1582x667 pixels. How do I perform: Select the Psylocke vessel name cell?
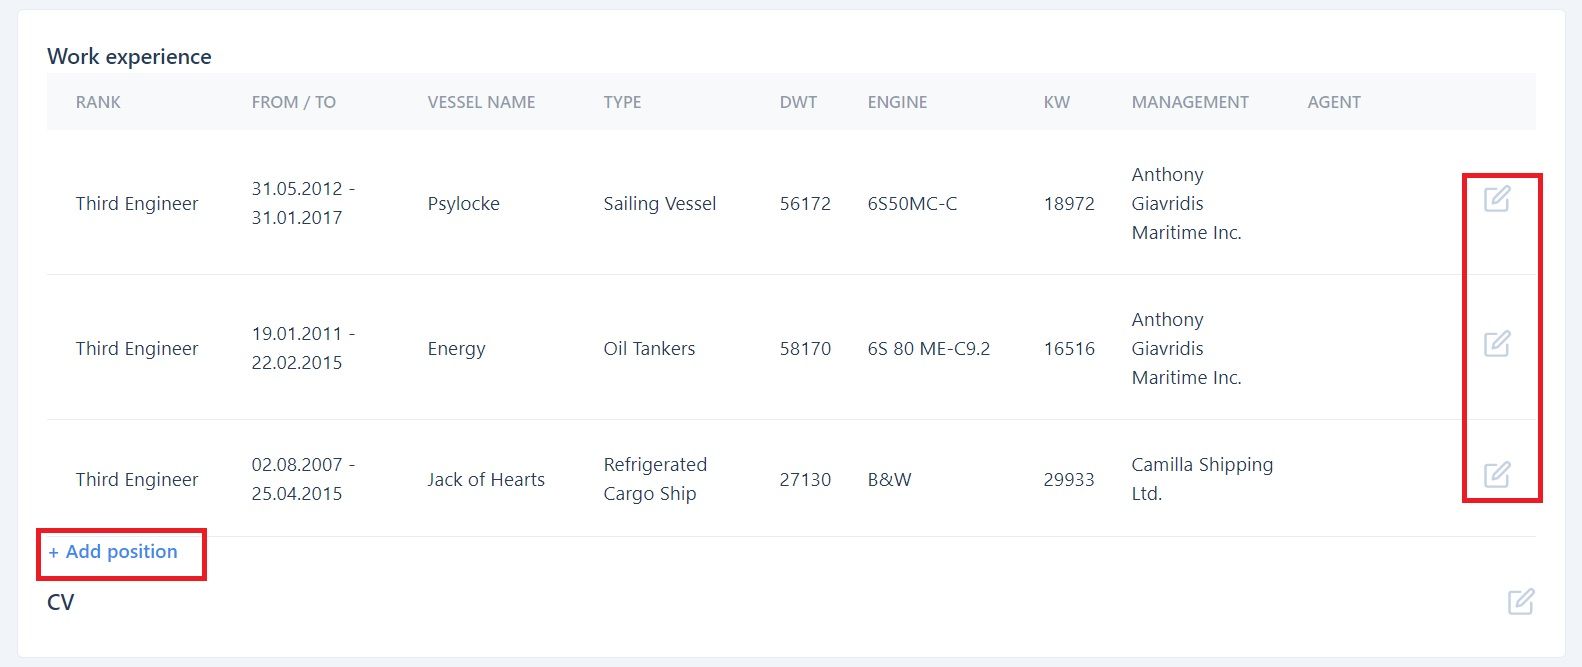tap(463, 204)
